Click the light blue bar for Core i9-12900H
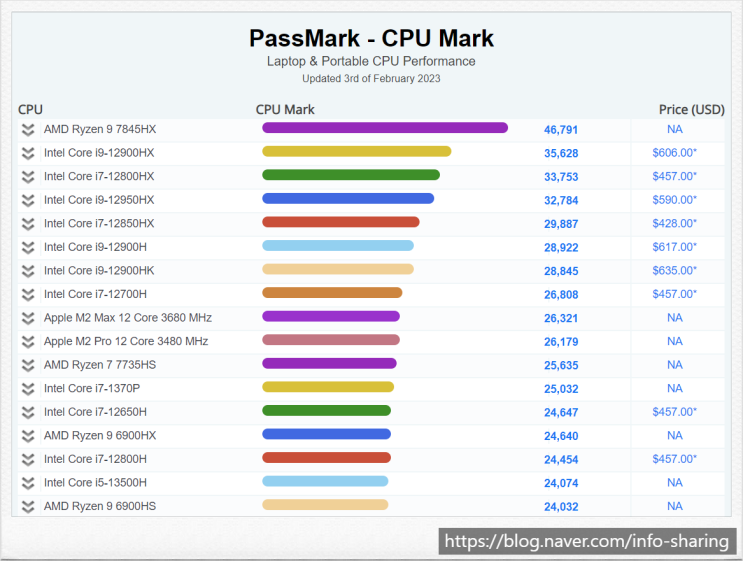 tap(338, 246)
